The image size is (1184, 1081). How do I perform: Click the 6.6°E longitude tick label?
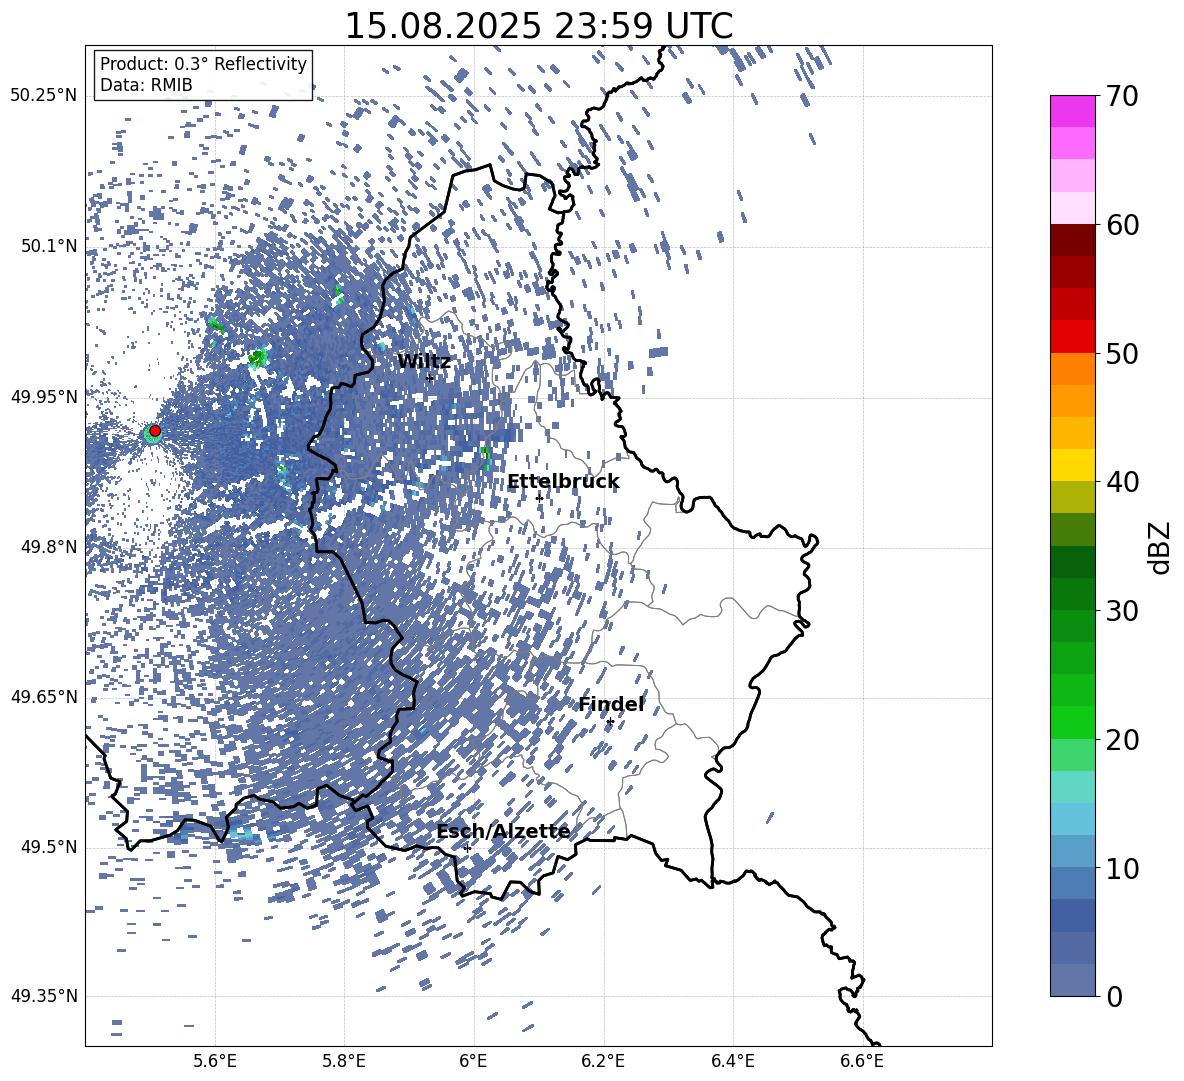862,1061
